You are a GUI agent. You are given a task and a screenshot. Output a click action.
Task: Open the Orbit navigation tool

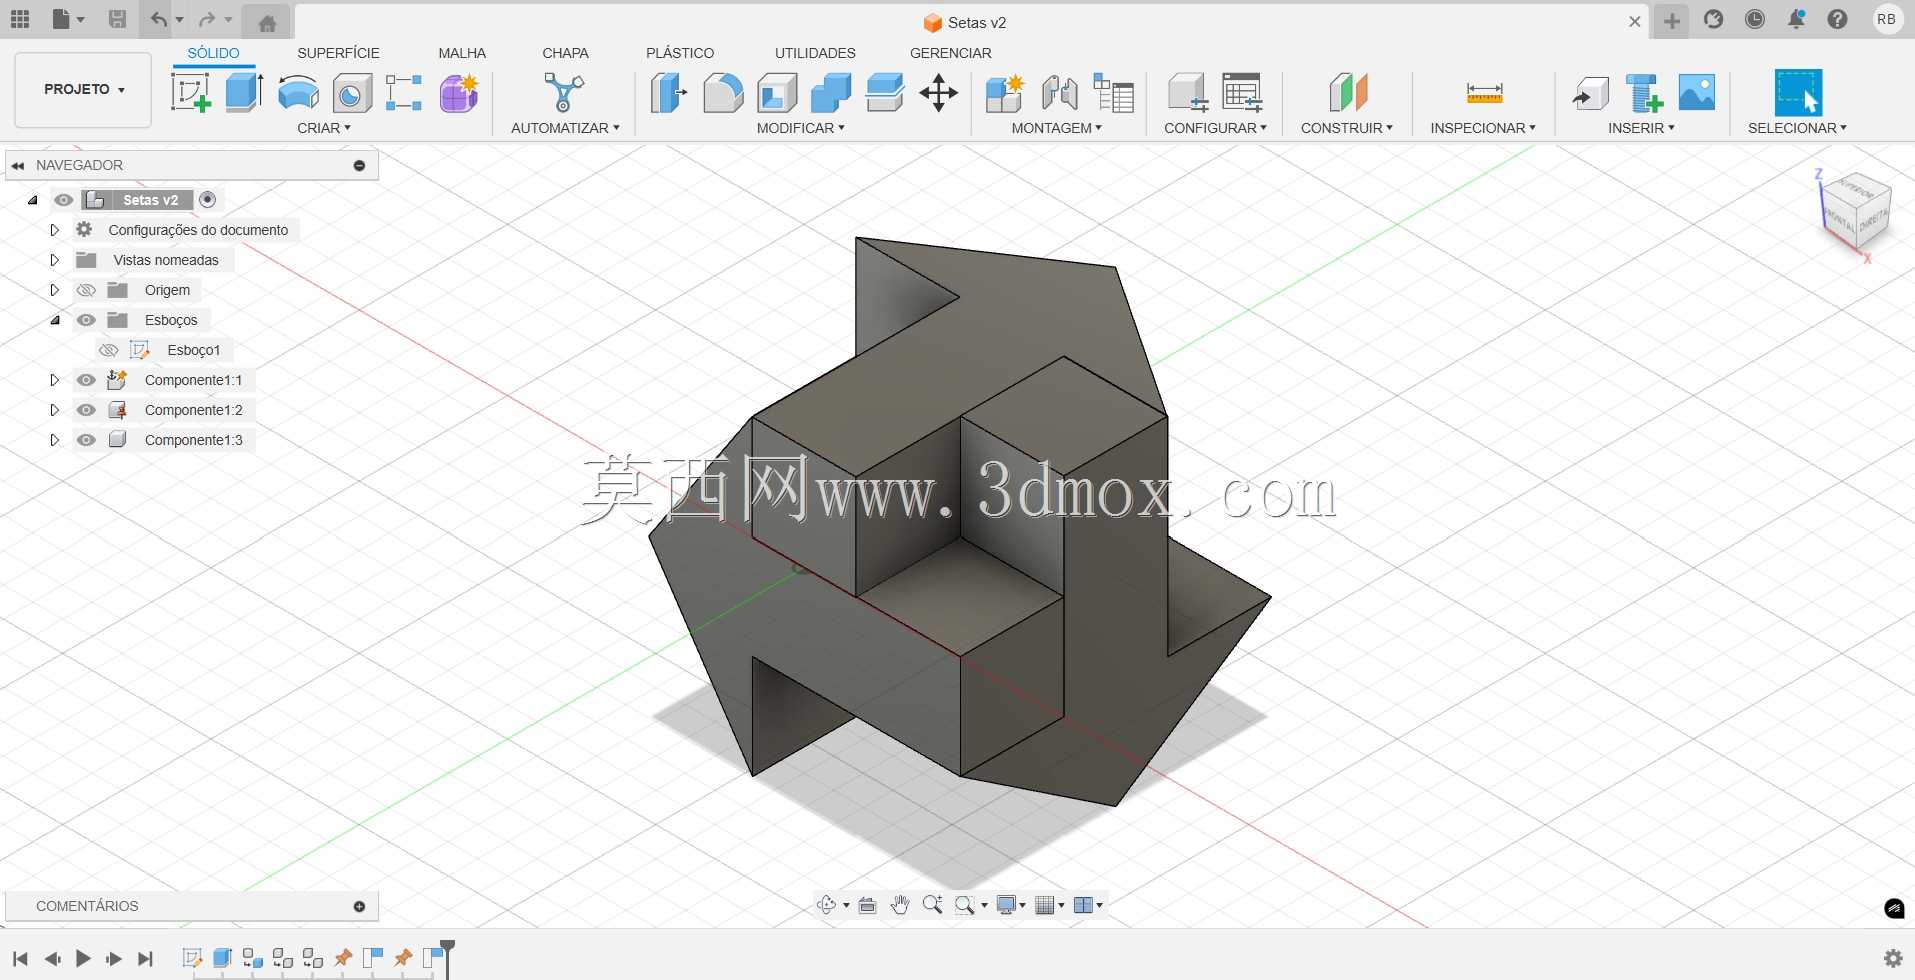[826, 905]
